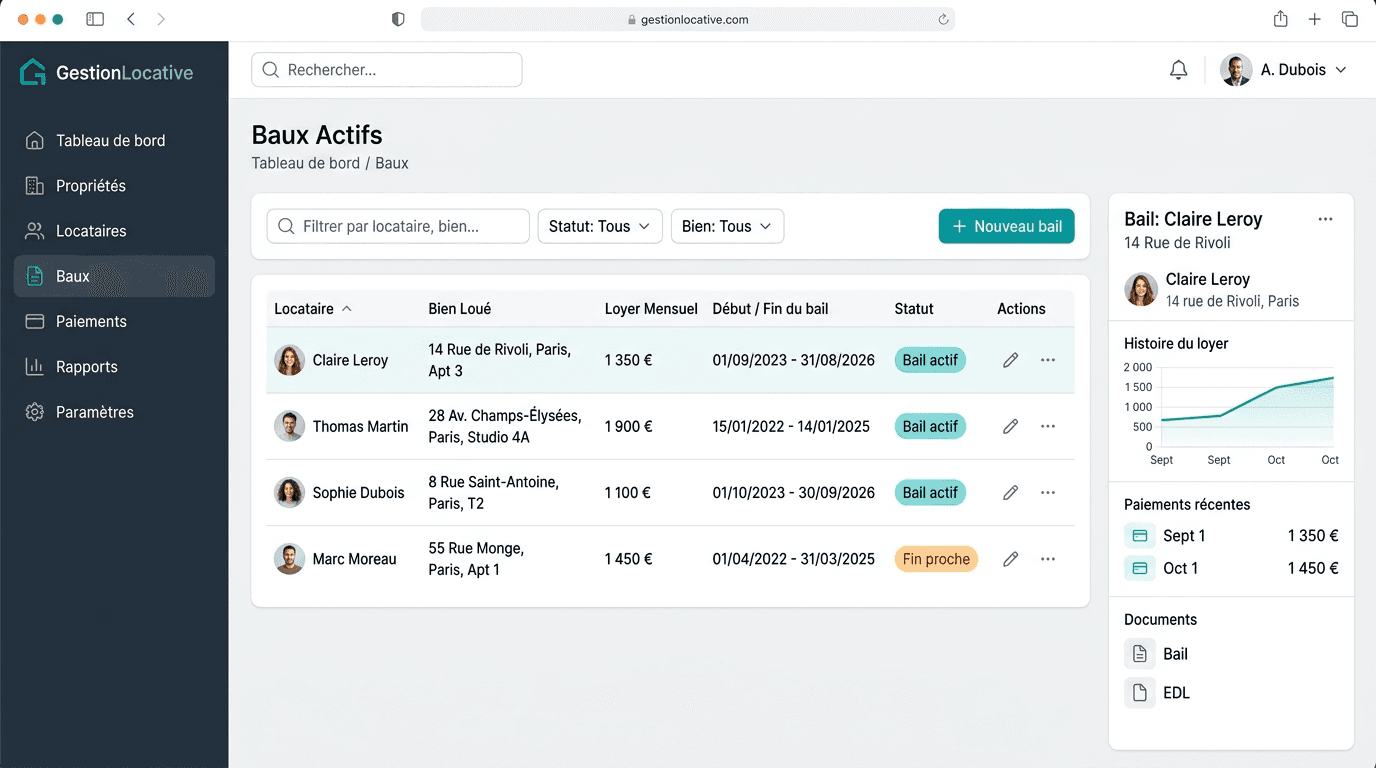Screen dimensions: 1376x768
Task: Click the browser sidebar toggle icon
Action: click(x=95, y=19)
